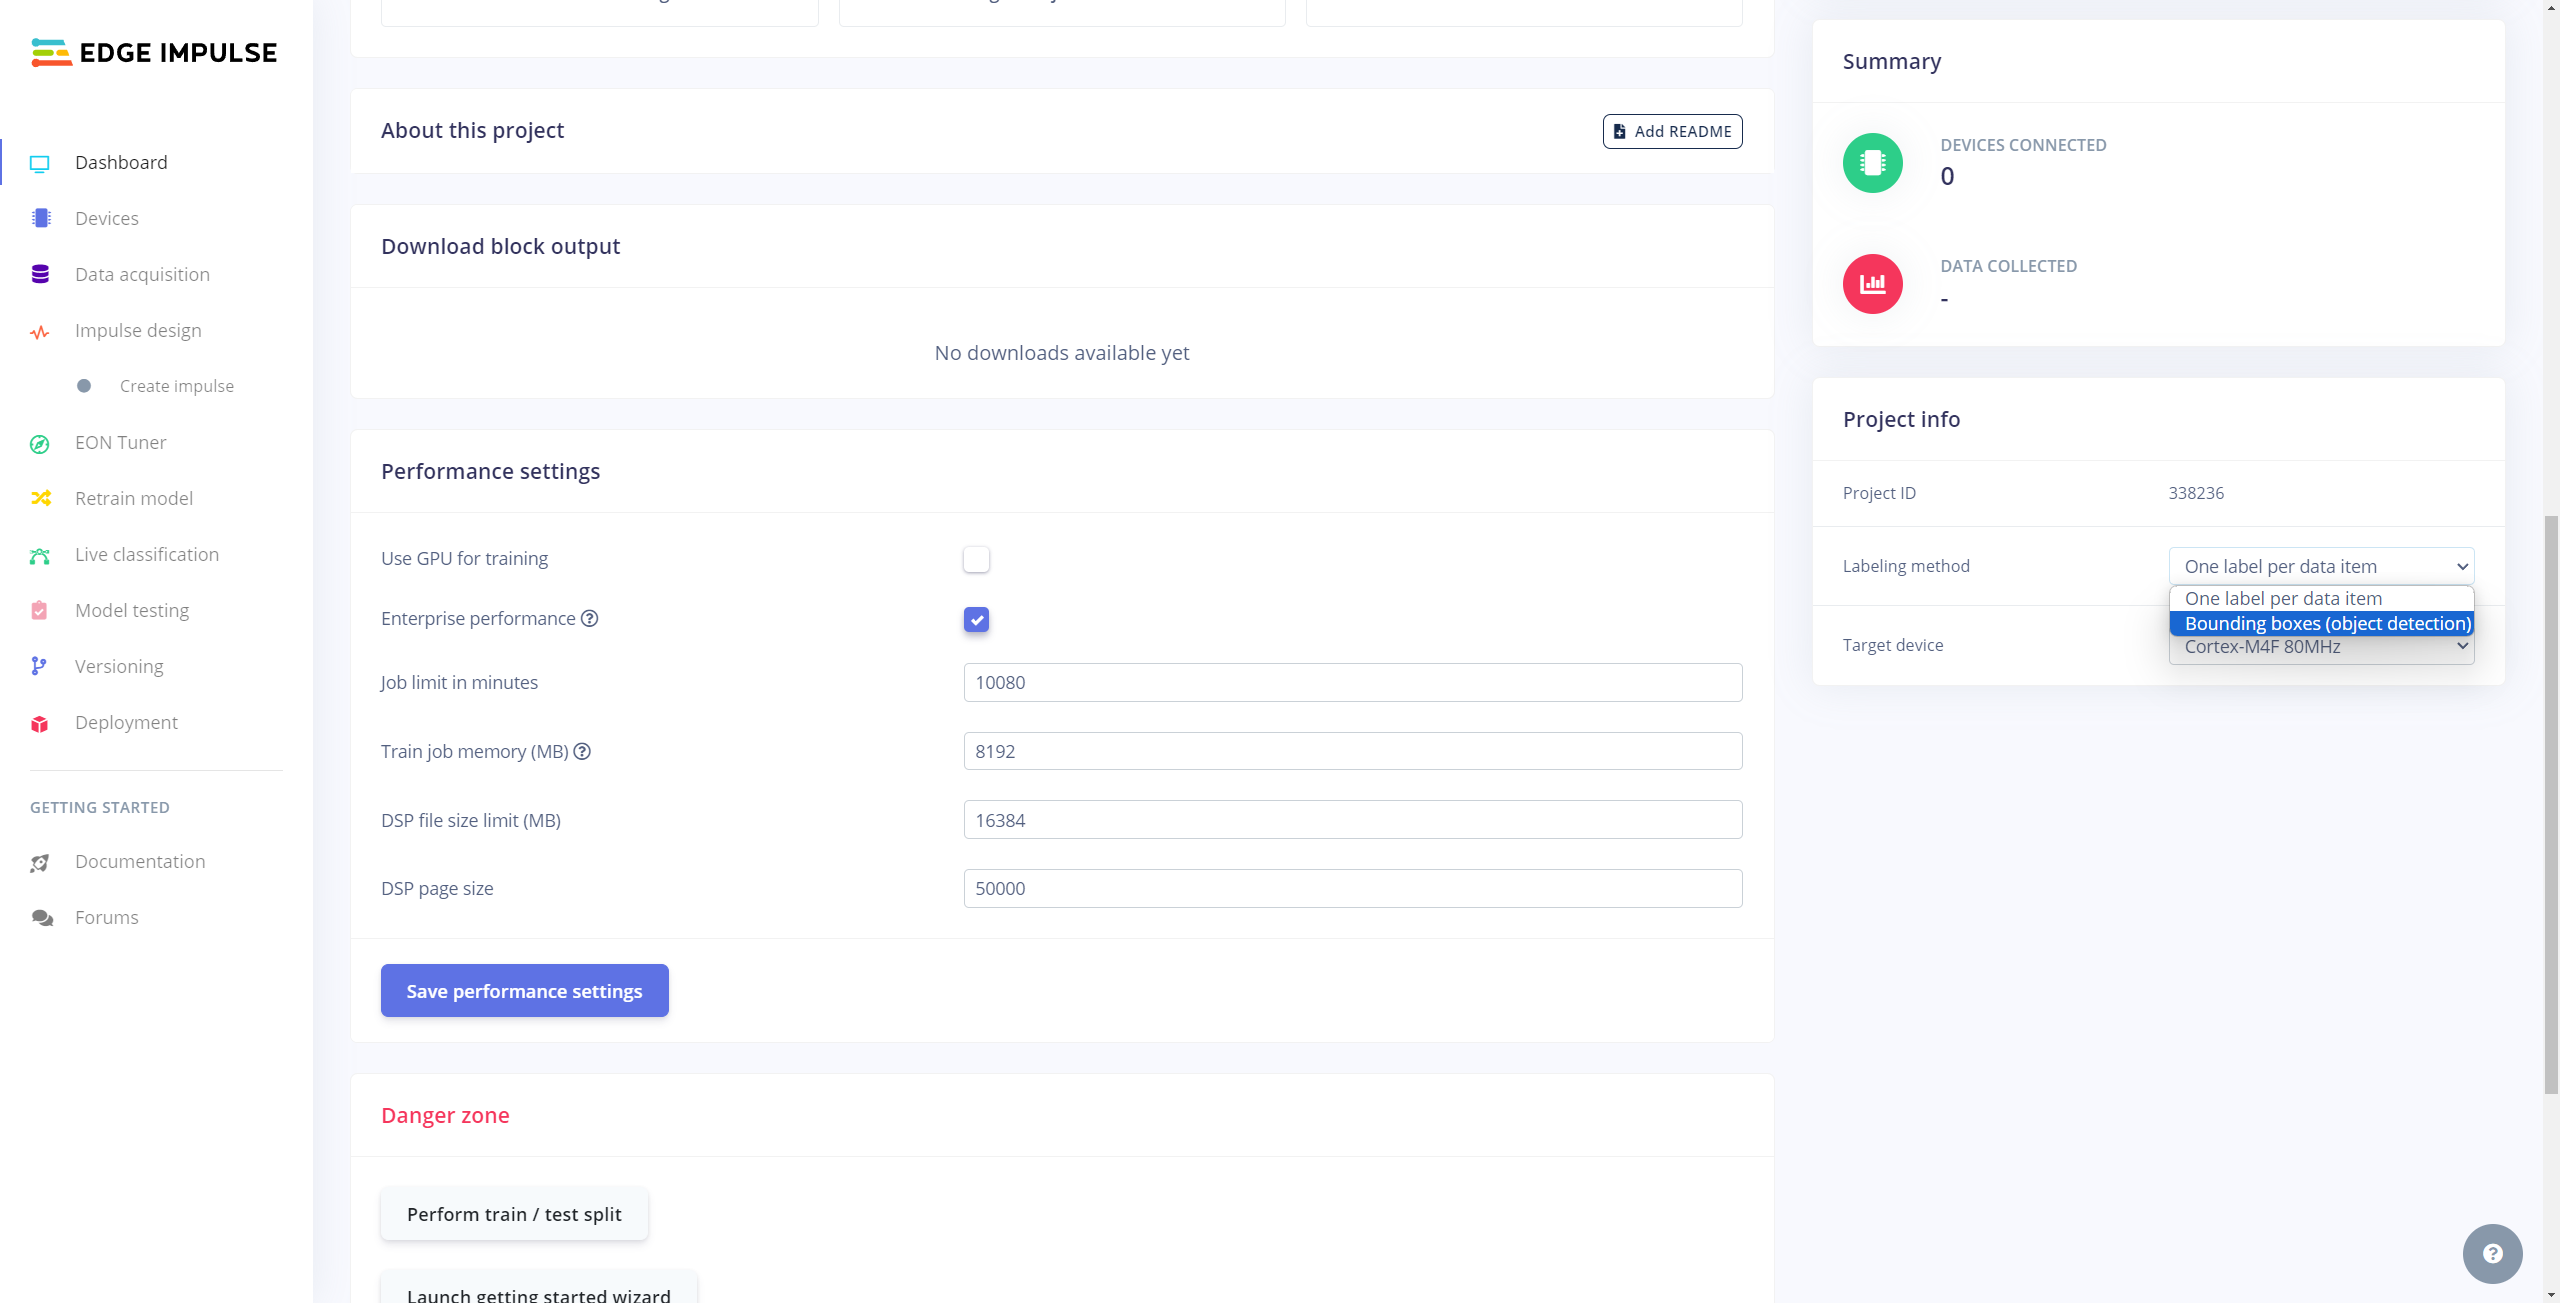The width and height of the screenshot is (2560, 1303).
Task: Enable Use GPU for training checkbox
Action: [x=976, y=559]
